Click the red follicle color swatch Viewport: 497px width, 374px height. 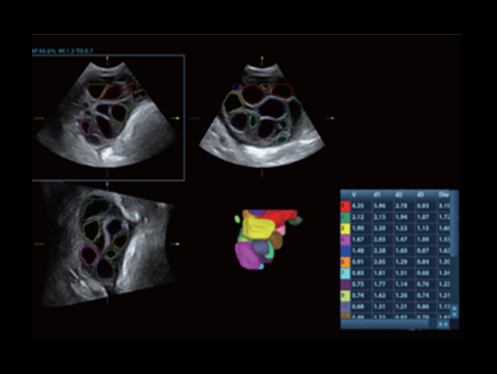point(345,206)
